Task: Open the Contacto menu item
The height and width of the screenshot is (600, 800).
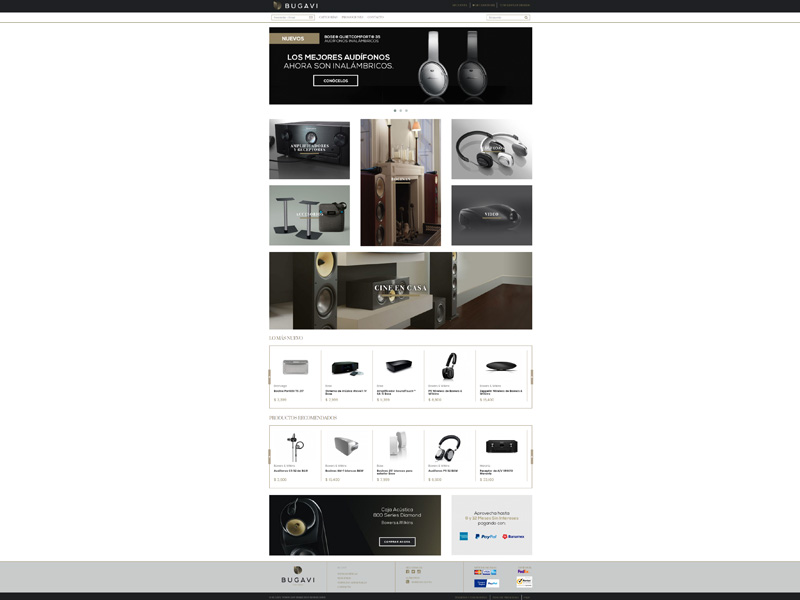Action: click(375, 17)
